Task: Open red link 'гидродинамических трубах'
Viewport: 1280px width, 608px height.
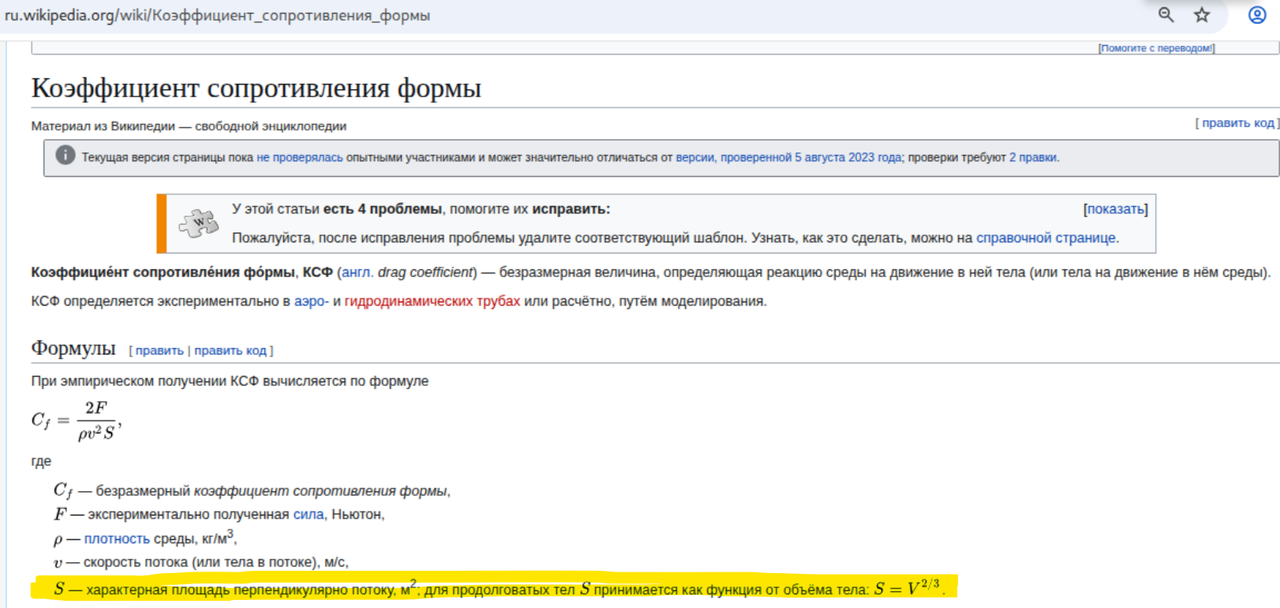Action: pos(432,301)
